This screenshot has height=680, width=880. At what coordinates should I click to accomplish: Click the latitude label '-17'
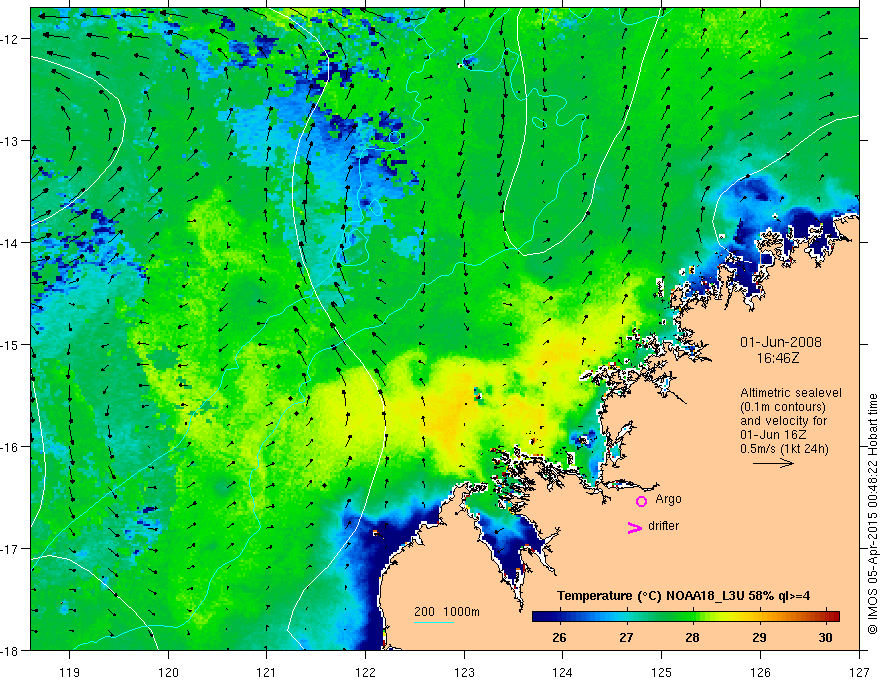click(x=10, y=548)
